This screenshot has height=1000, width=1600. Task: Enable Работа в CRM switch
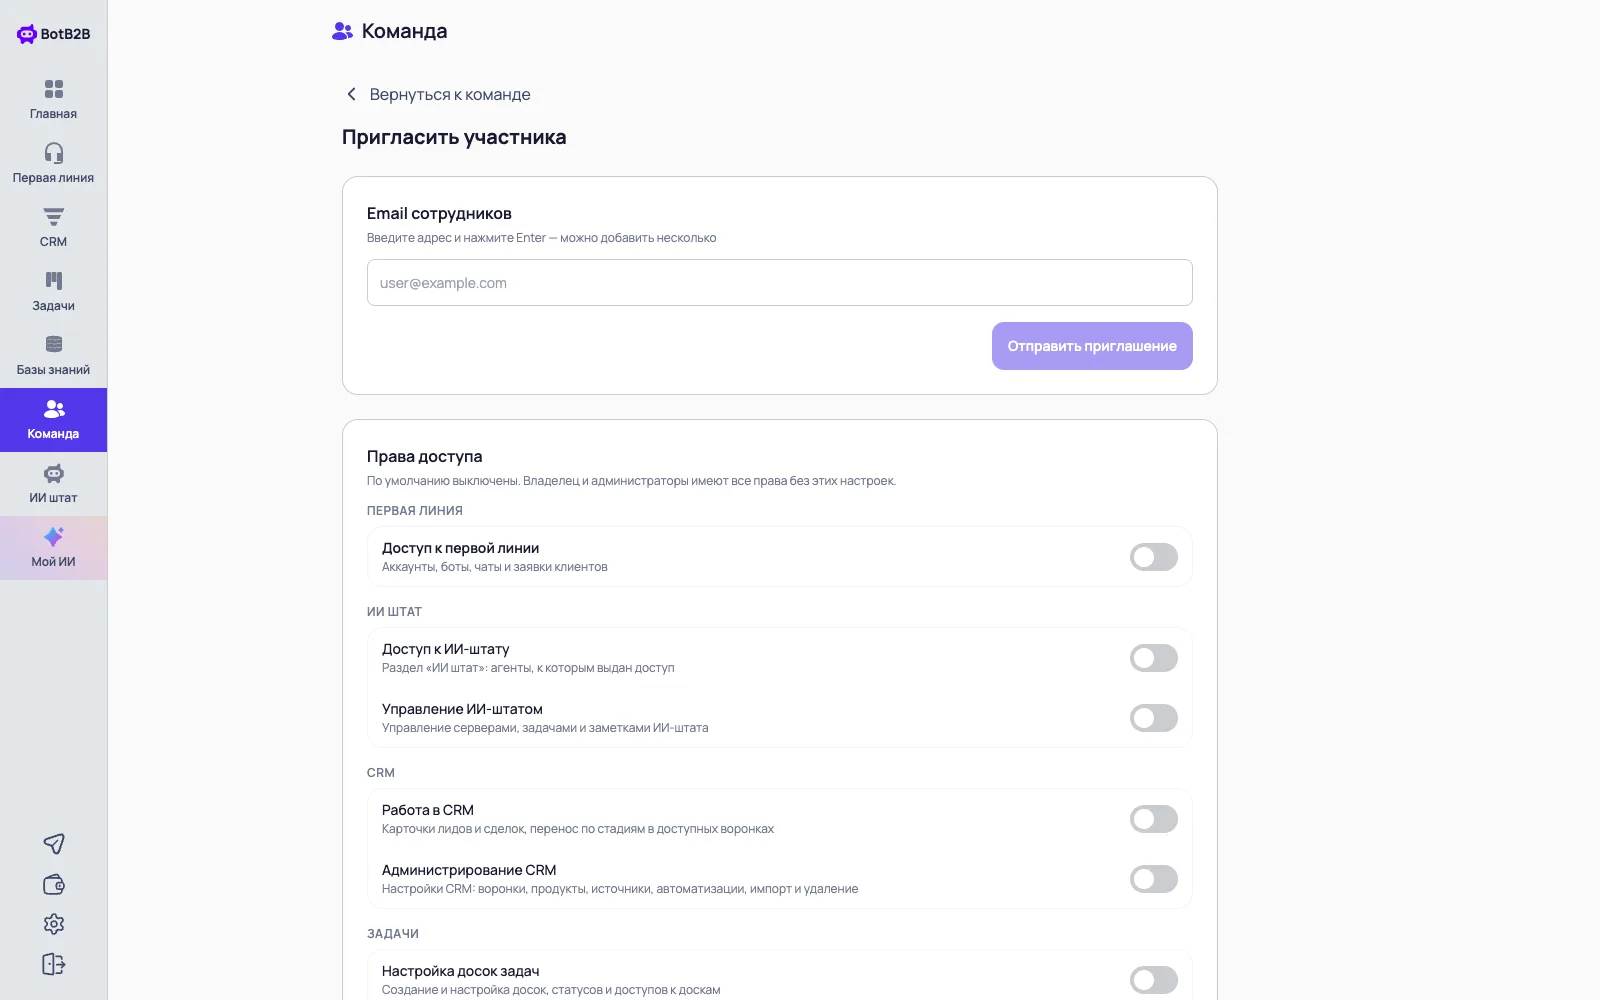coord(1154,819)
